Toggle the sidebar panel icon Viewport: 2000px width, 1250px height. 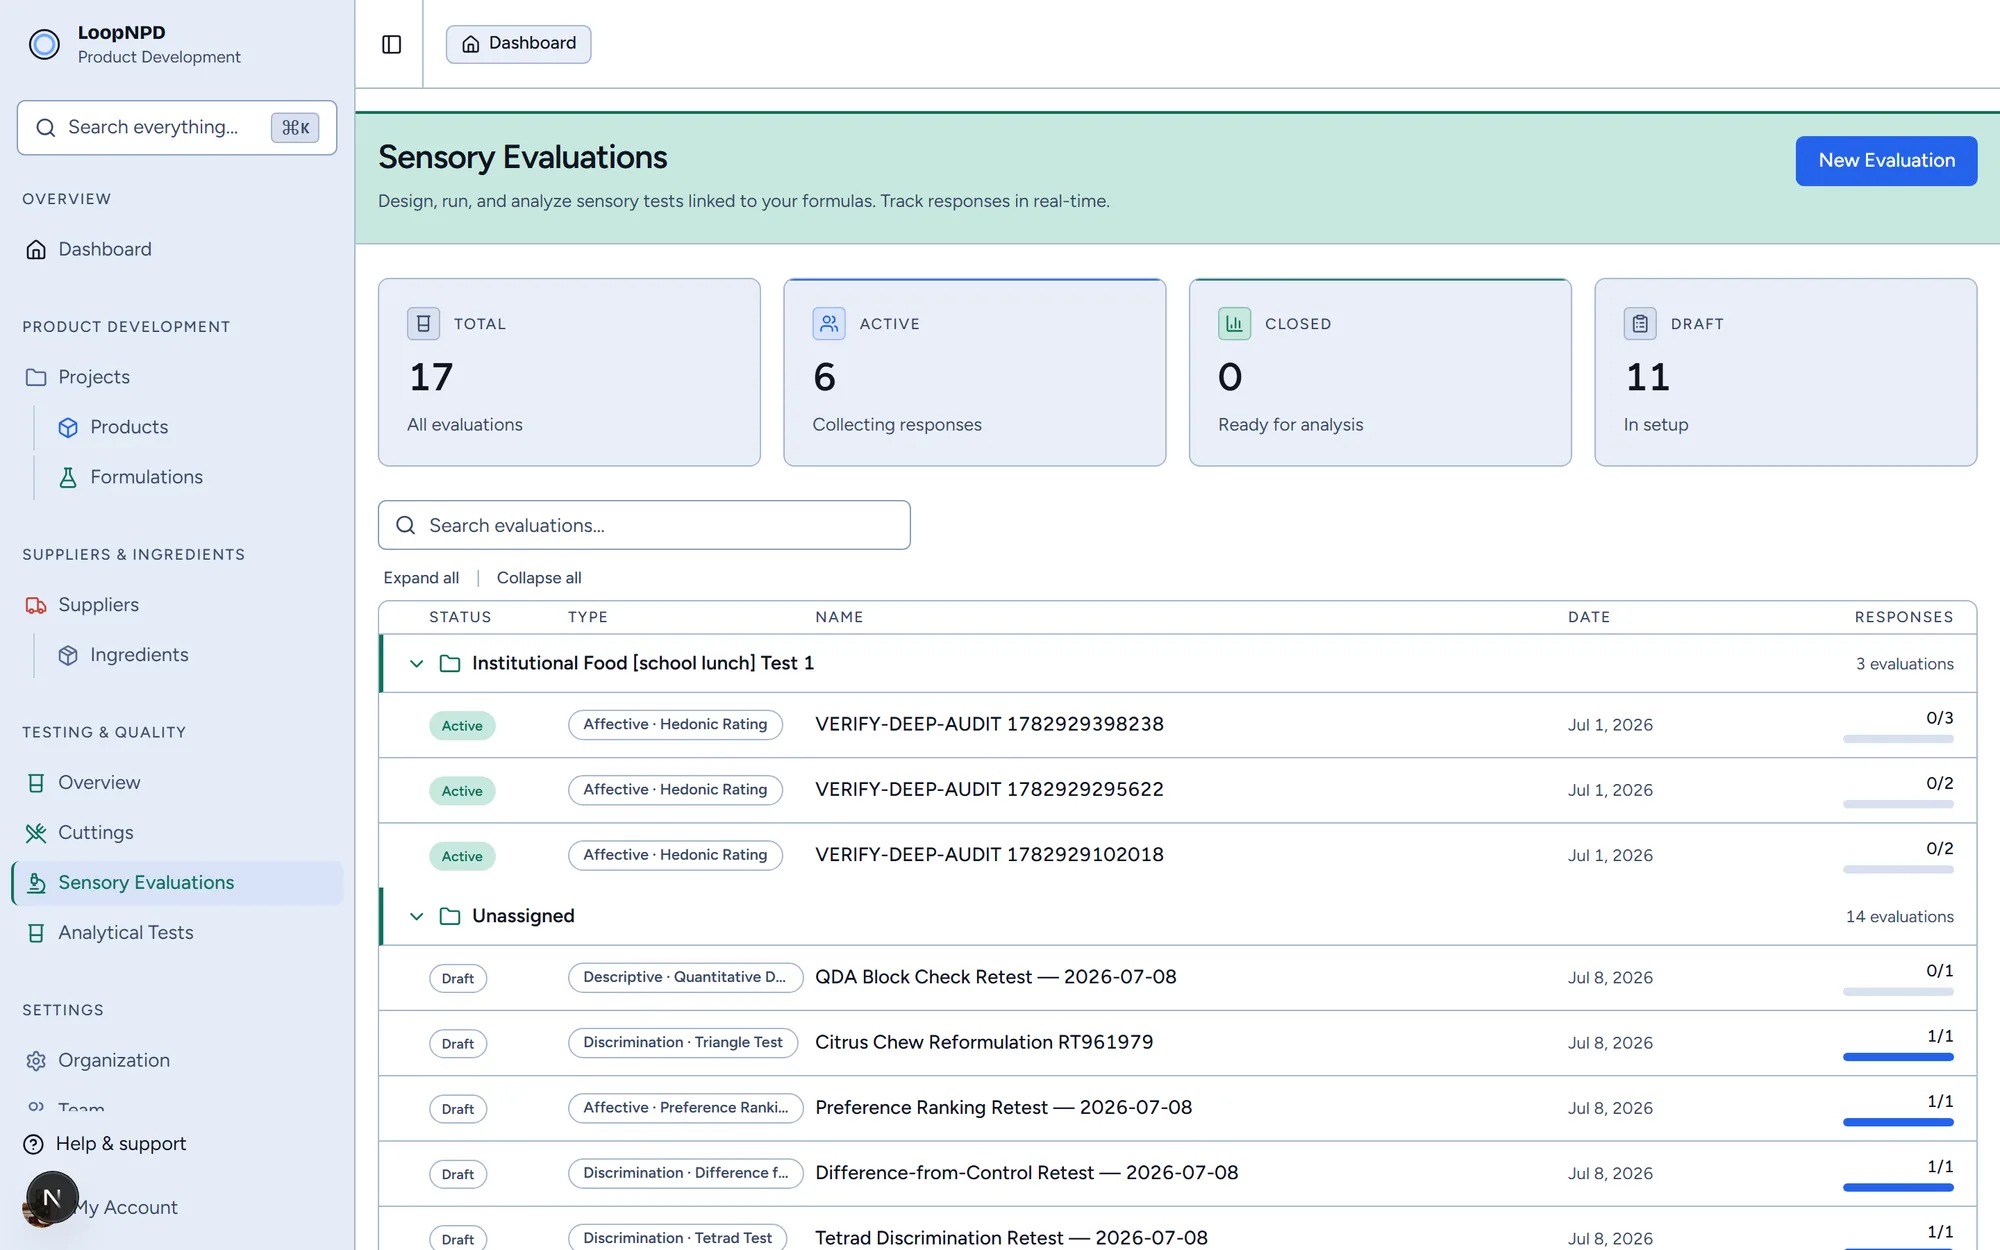tap(391, 44)
